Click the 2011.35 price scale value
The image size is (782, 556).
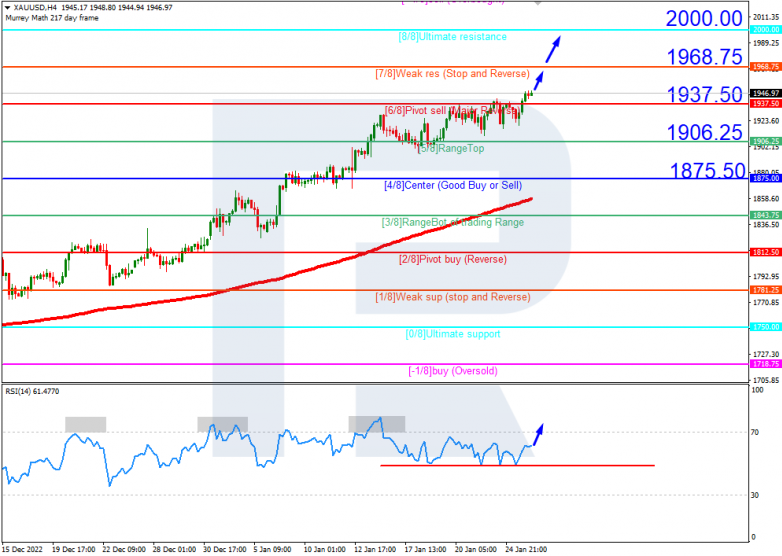coord(767,17)
